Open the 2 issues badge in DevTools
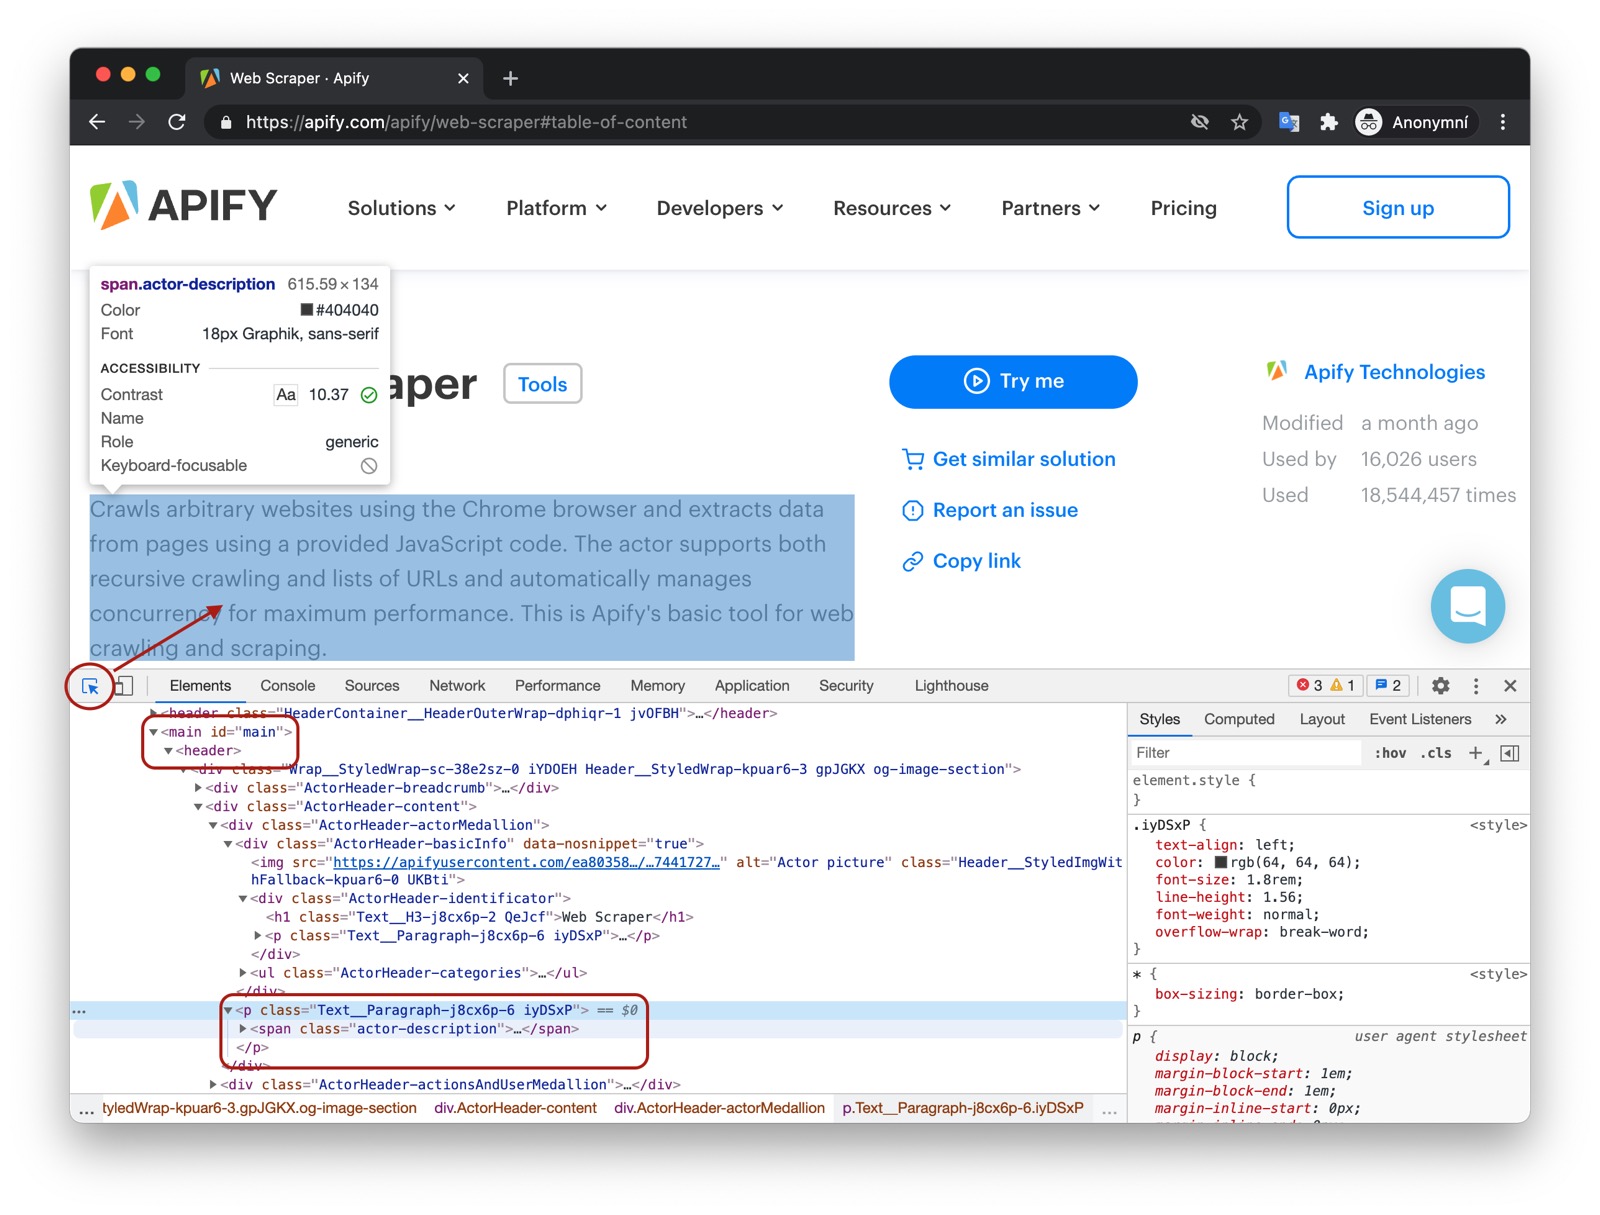This screenshot has width=1600, height=1215. click(x=1388, y=686)
